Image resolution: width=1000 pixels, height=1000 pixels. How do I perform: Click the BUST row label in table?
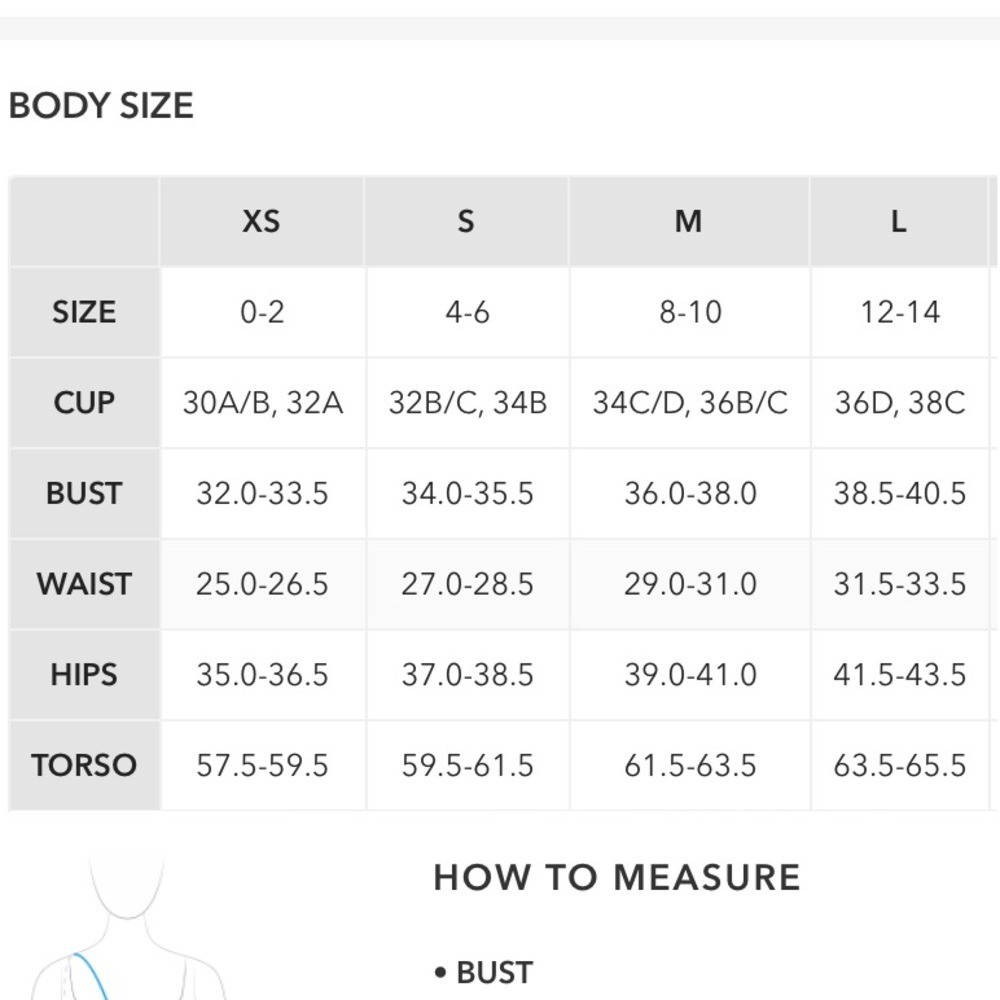tap(84, 494)
